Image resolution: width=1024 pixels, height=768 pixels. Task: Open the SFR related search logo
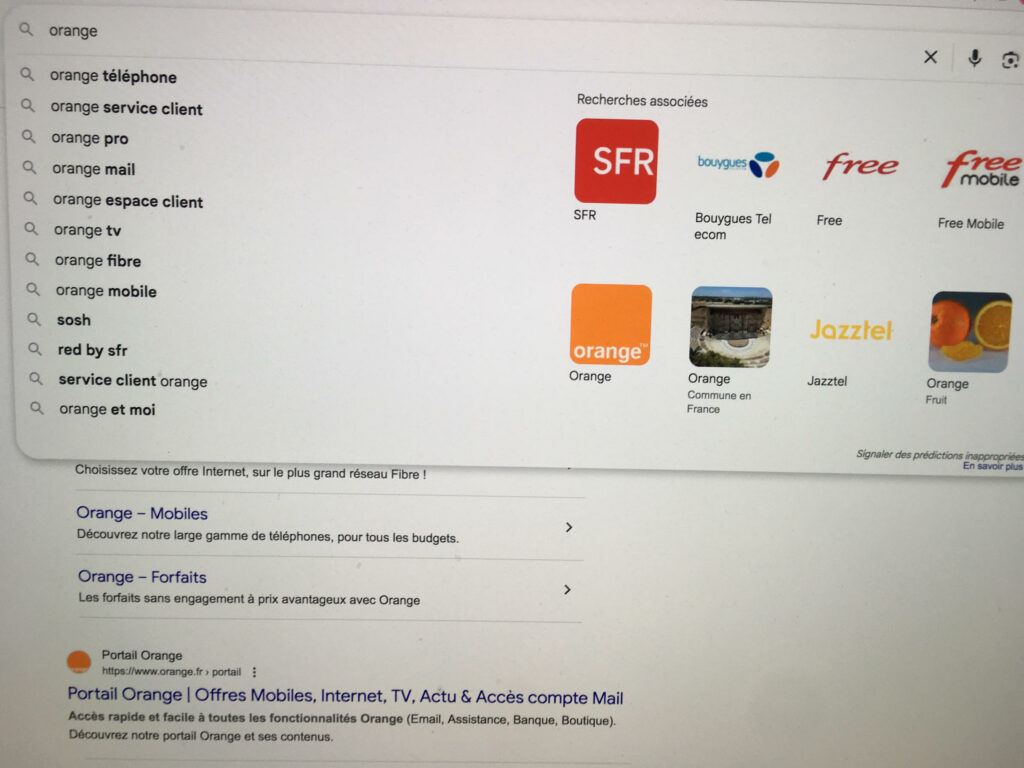click(616, 161)
